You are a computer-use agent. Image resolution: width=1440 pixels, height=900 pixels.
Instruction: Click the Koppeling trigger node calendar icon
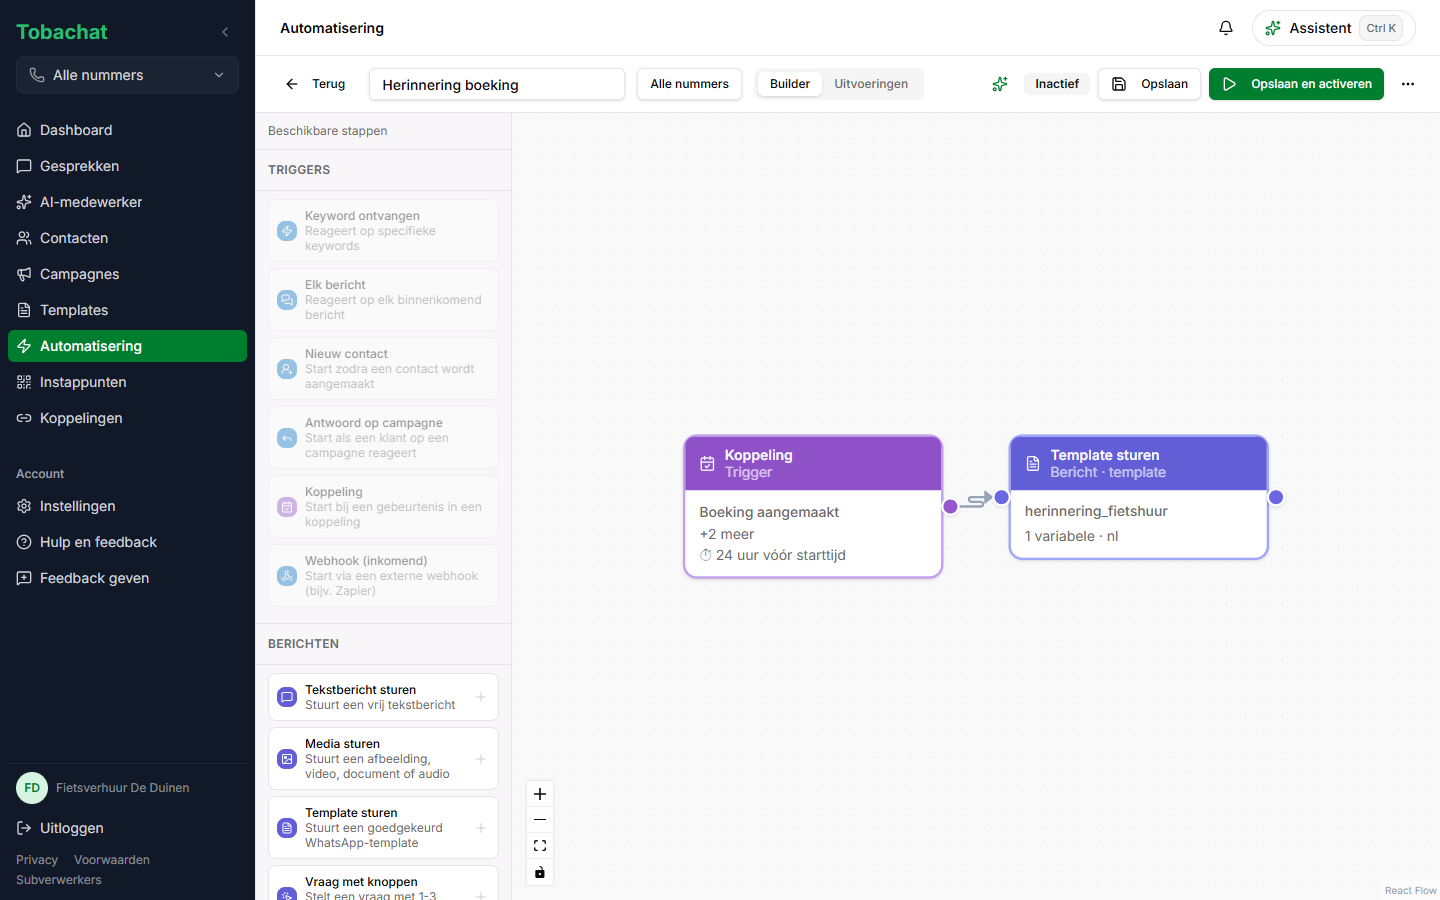coord(707,464)
